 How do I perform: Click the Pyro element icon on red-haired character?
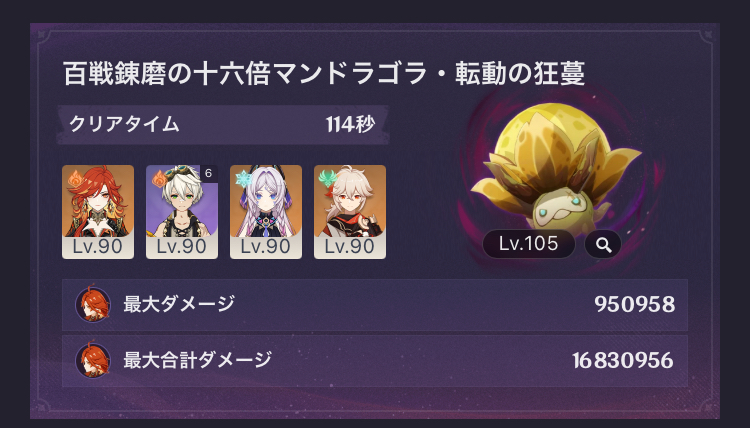click(75, 179)
